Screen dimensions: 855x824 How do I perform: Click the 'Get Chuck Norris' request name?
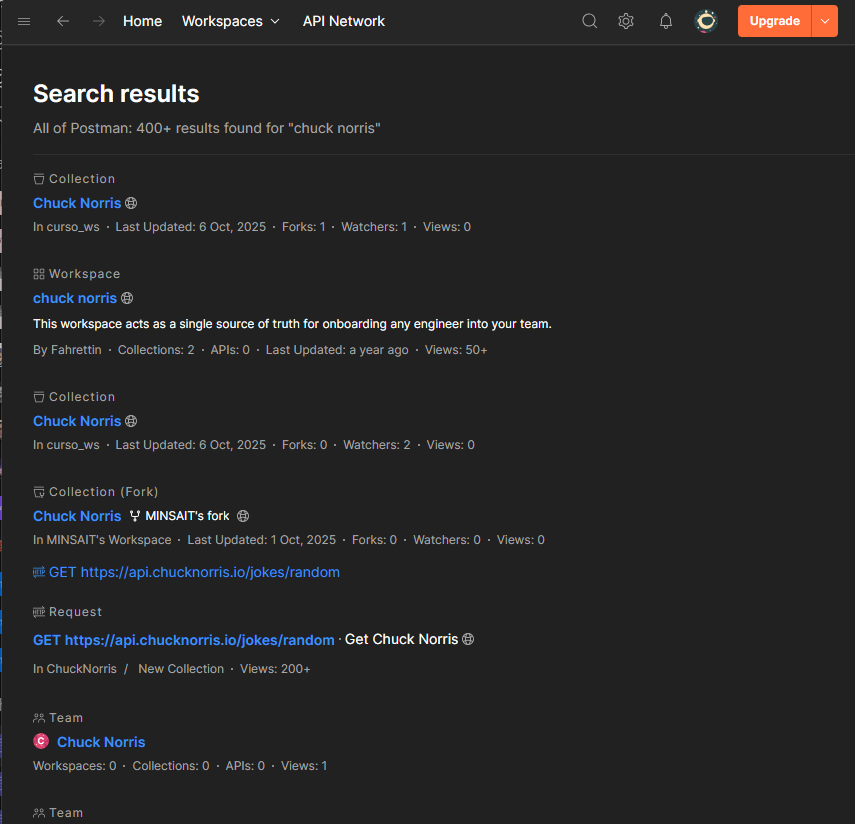(401, 639)
